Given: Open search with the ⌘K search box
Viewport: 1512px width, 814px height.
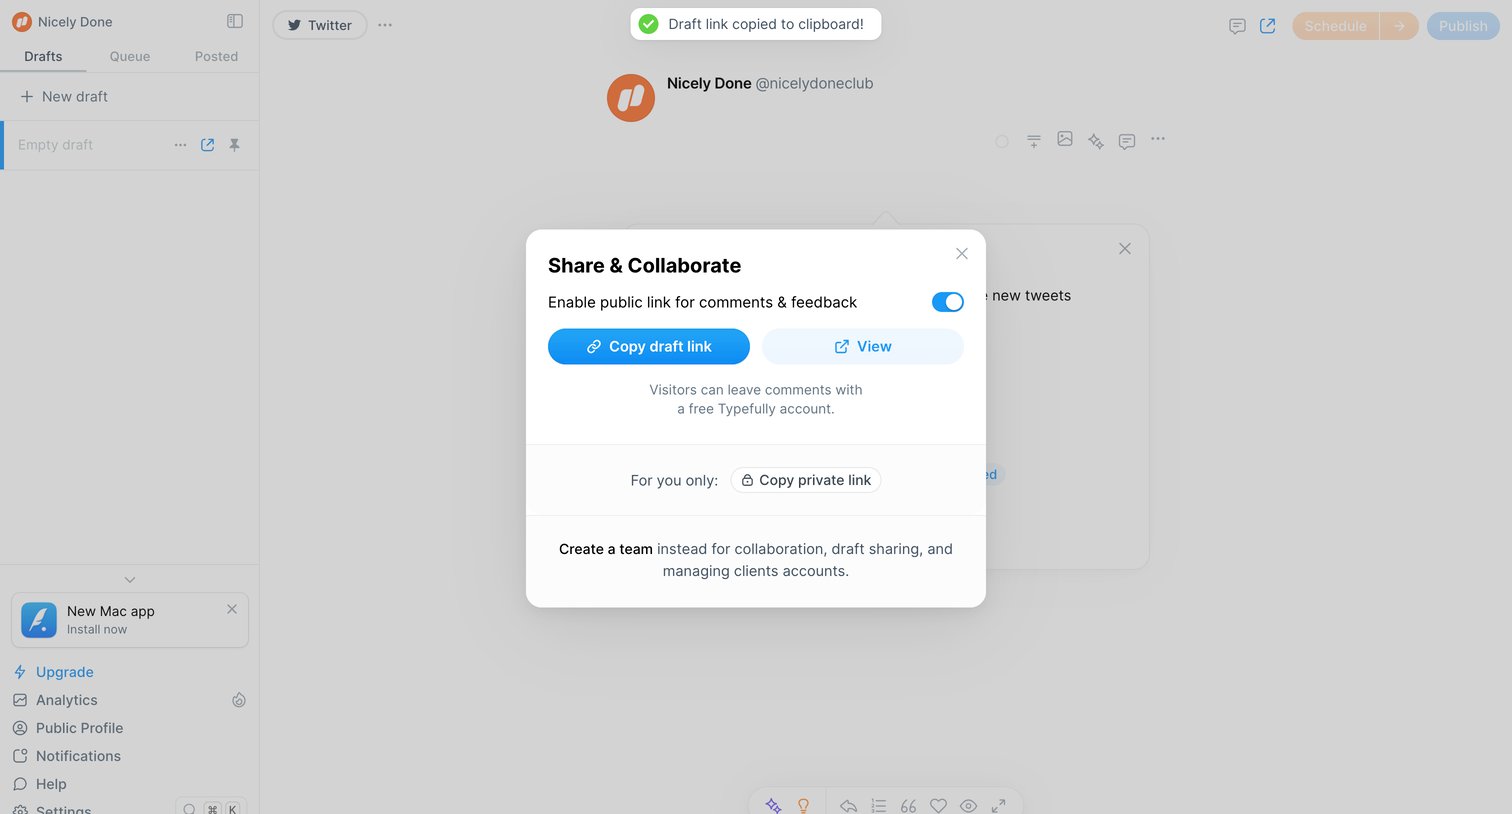Looking at the screenshot, I should (x=211, y=808).
